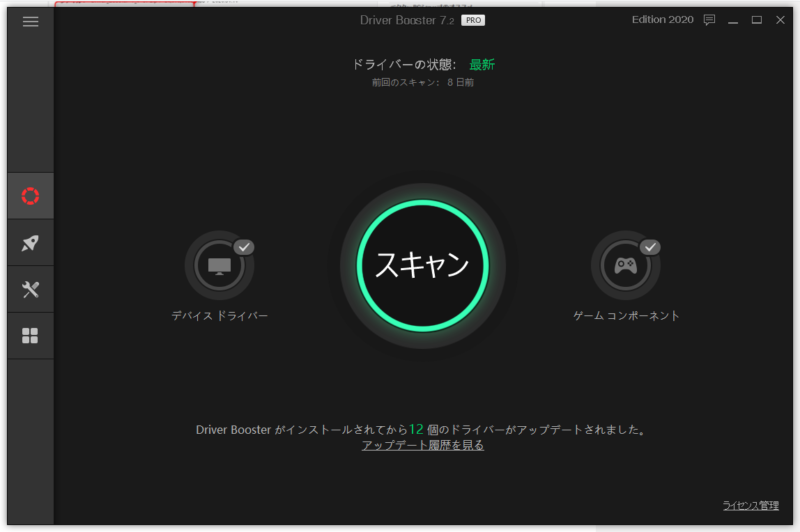Viewport: 800px width, 532px height.
Task: Open the hamburger main menu
Action: coord(30,21)
